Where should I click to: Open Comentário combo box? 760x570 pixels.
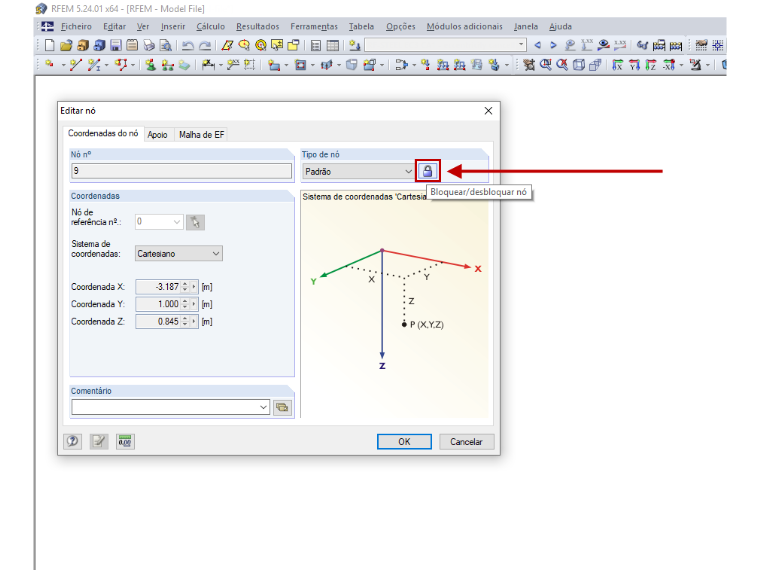(x=170, y=407)
